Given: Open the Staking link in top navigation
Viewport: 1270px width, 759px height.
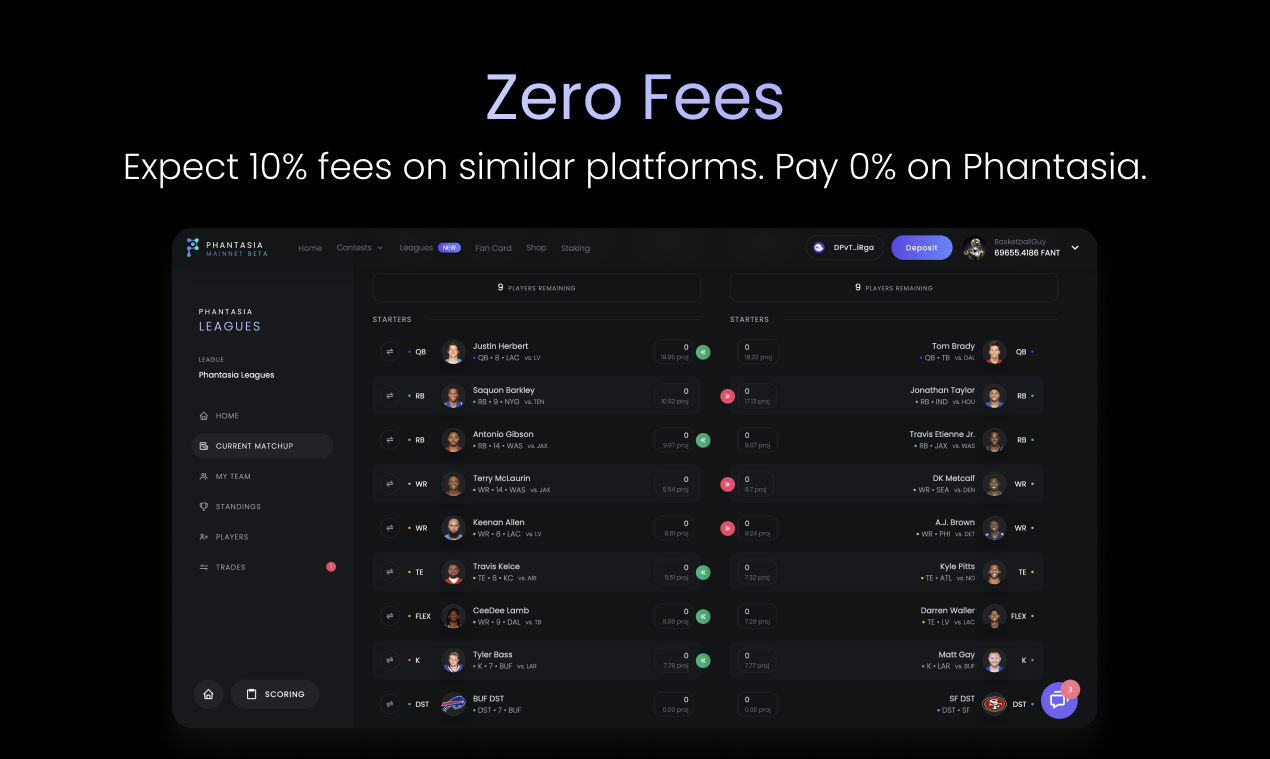Looking at the screenshot, I should tap(575, 248).
